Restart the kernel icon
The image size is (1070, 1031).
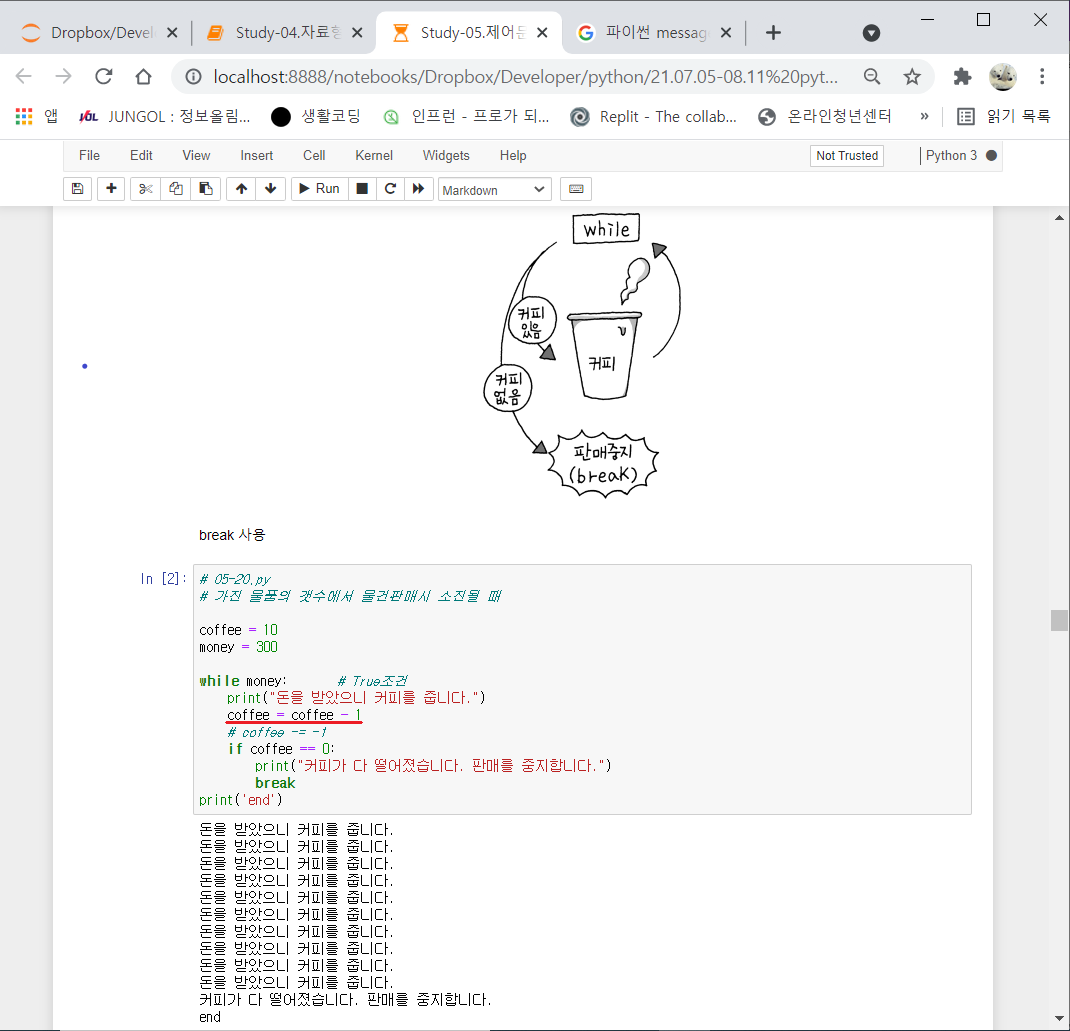[390, 189]
